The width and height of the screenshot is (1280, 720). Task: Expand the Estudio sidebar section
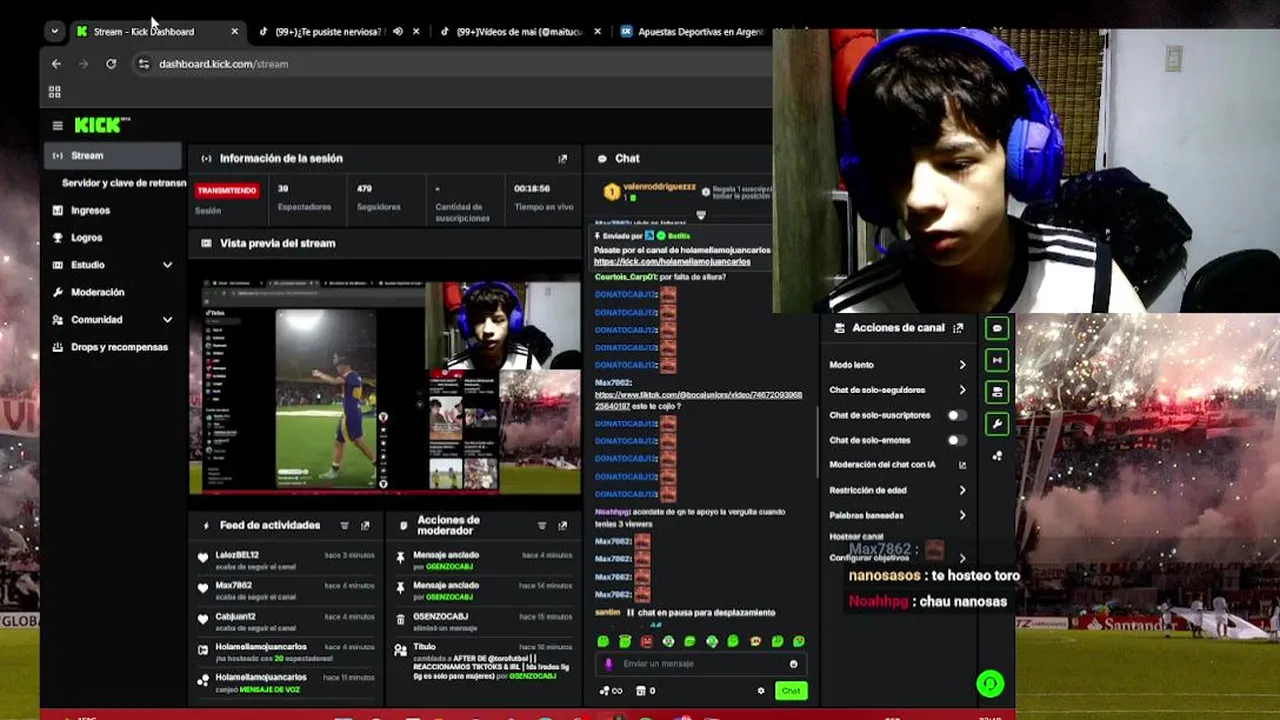coord(167,265)
